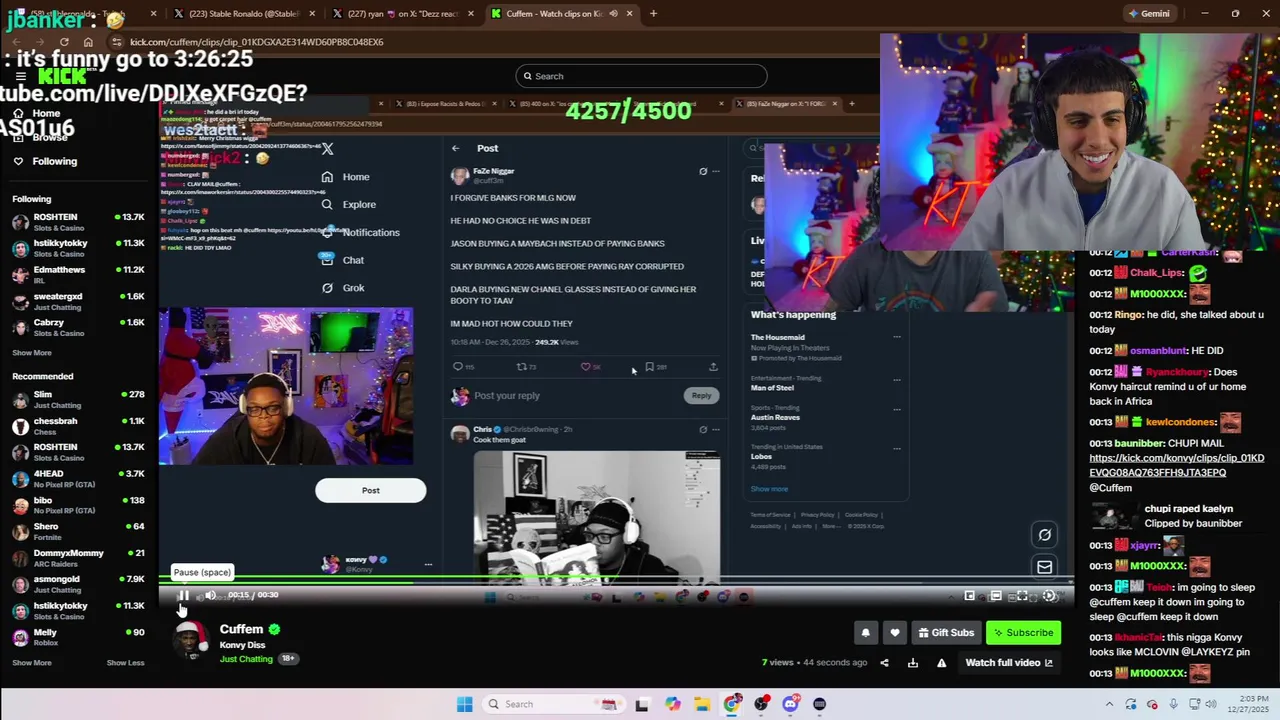Launch Copilot from the taskbar

[x=672, y=704]
